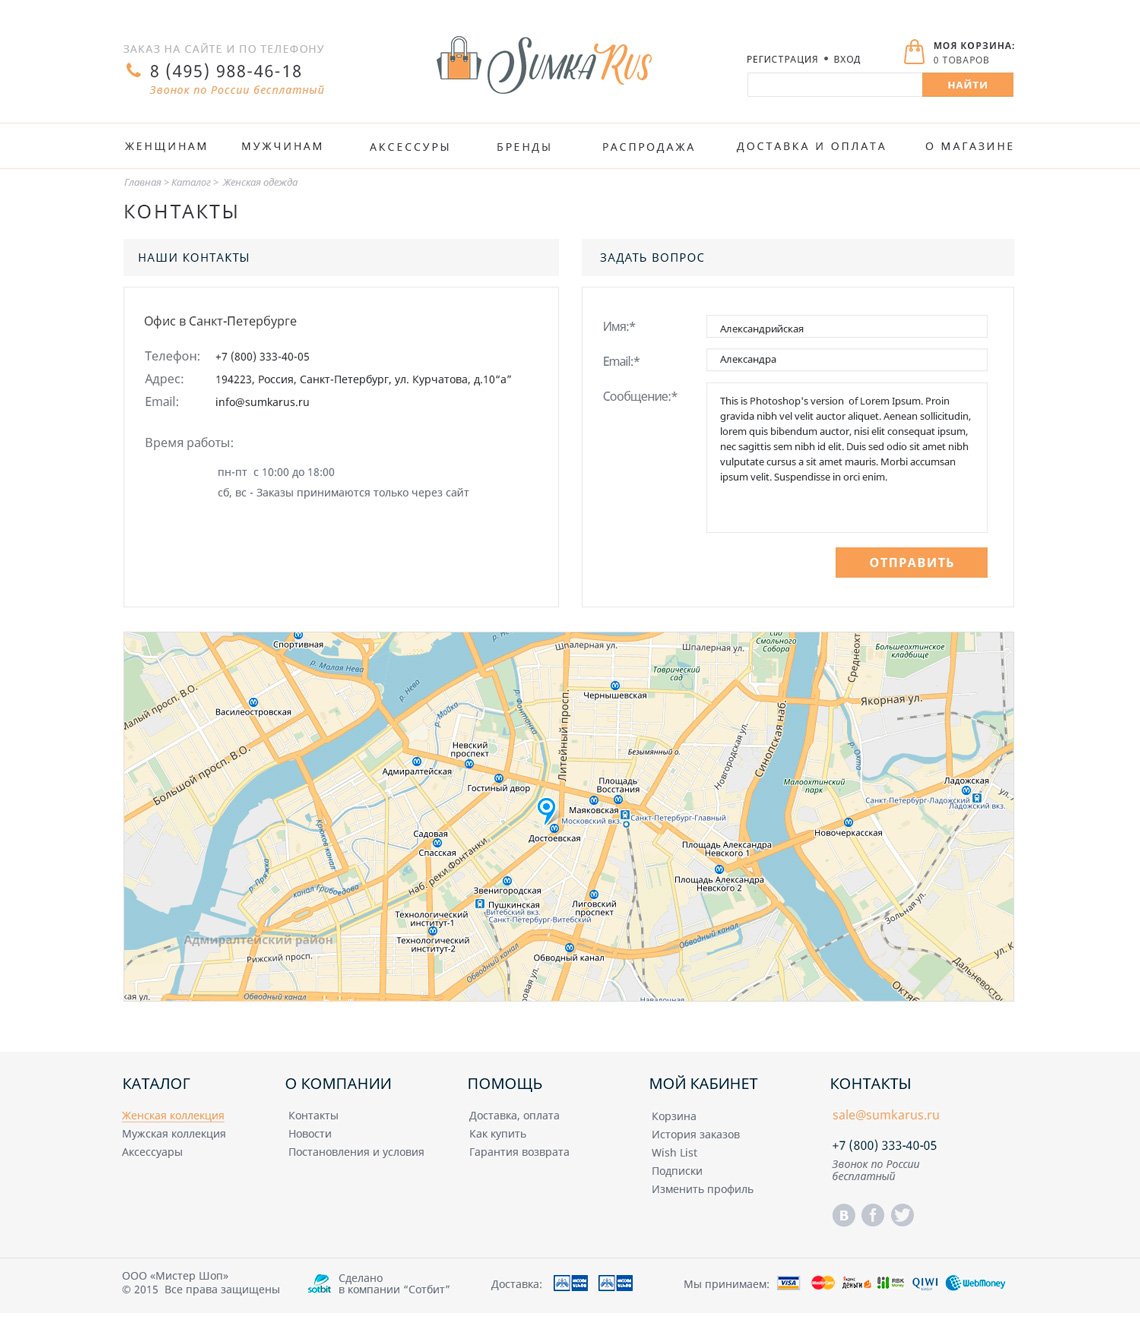Image resolution: width=1140 pixels, height=1318 pixels.
Task: Go to Главная in breadcrumbs
Action: (x=142, y=182)
